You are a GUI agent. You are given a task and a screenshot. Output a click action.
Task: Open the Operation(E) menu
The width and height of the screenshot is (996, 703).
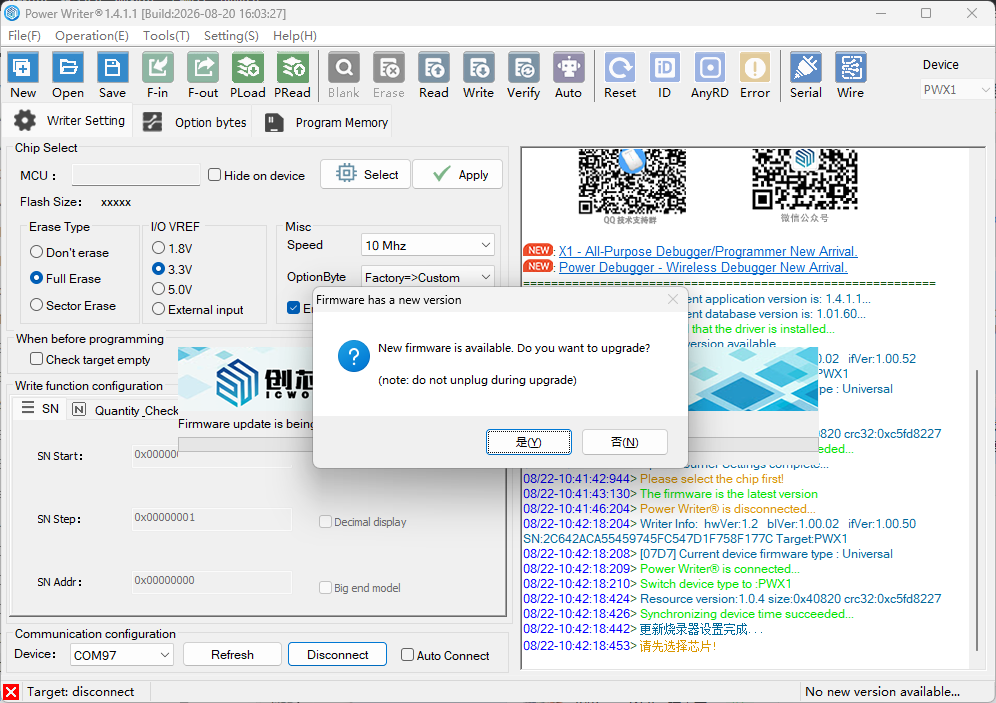click(x=91, y=36)
